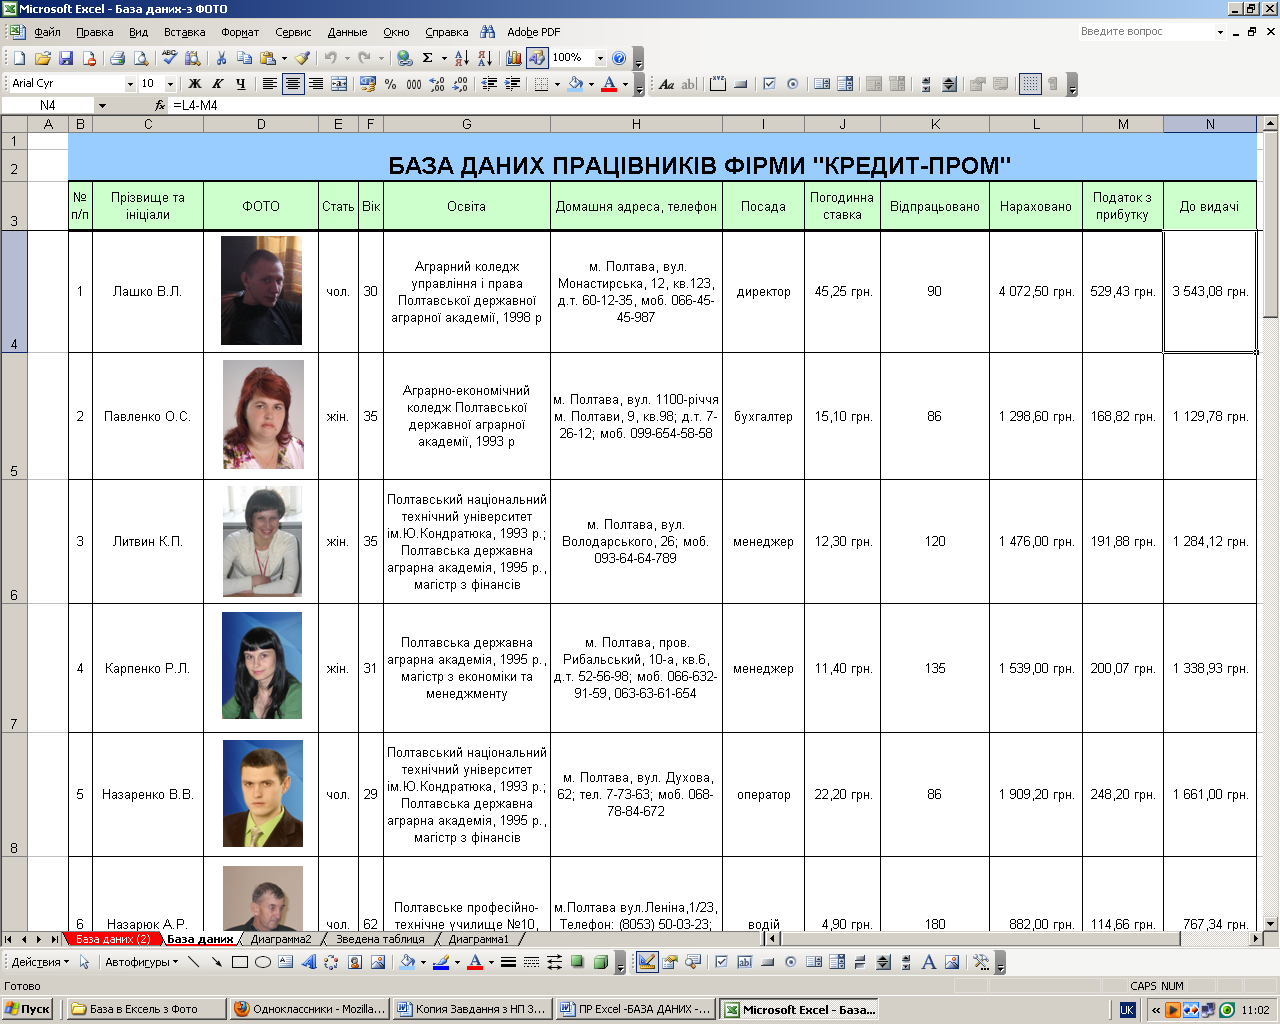Open print preview
This screenshot has height=1024, width=1280.
[141, 58]
